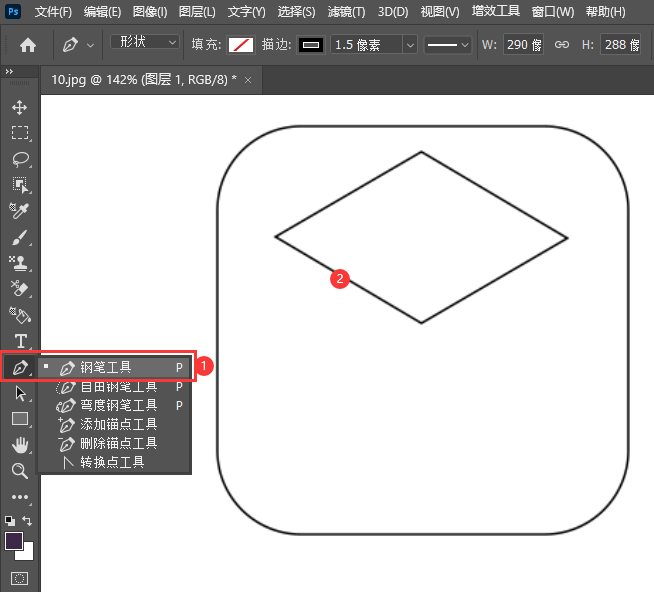
Task: Click the 填充 fill color swatch
Action: pyautogui.click(x=240, y=45)
